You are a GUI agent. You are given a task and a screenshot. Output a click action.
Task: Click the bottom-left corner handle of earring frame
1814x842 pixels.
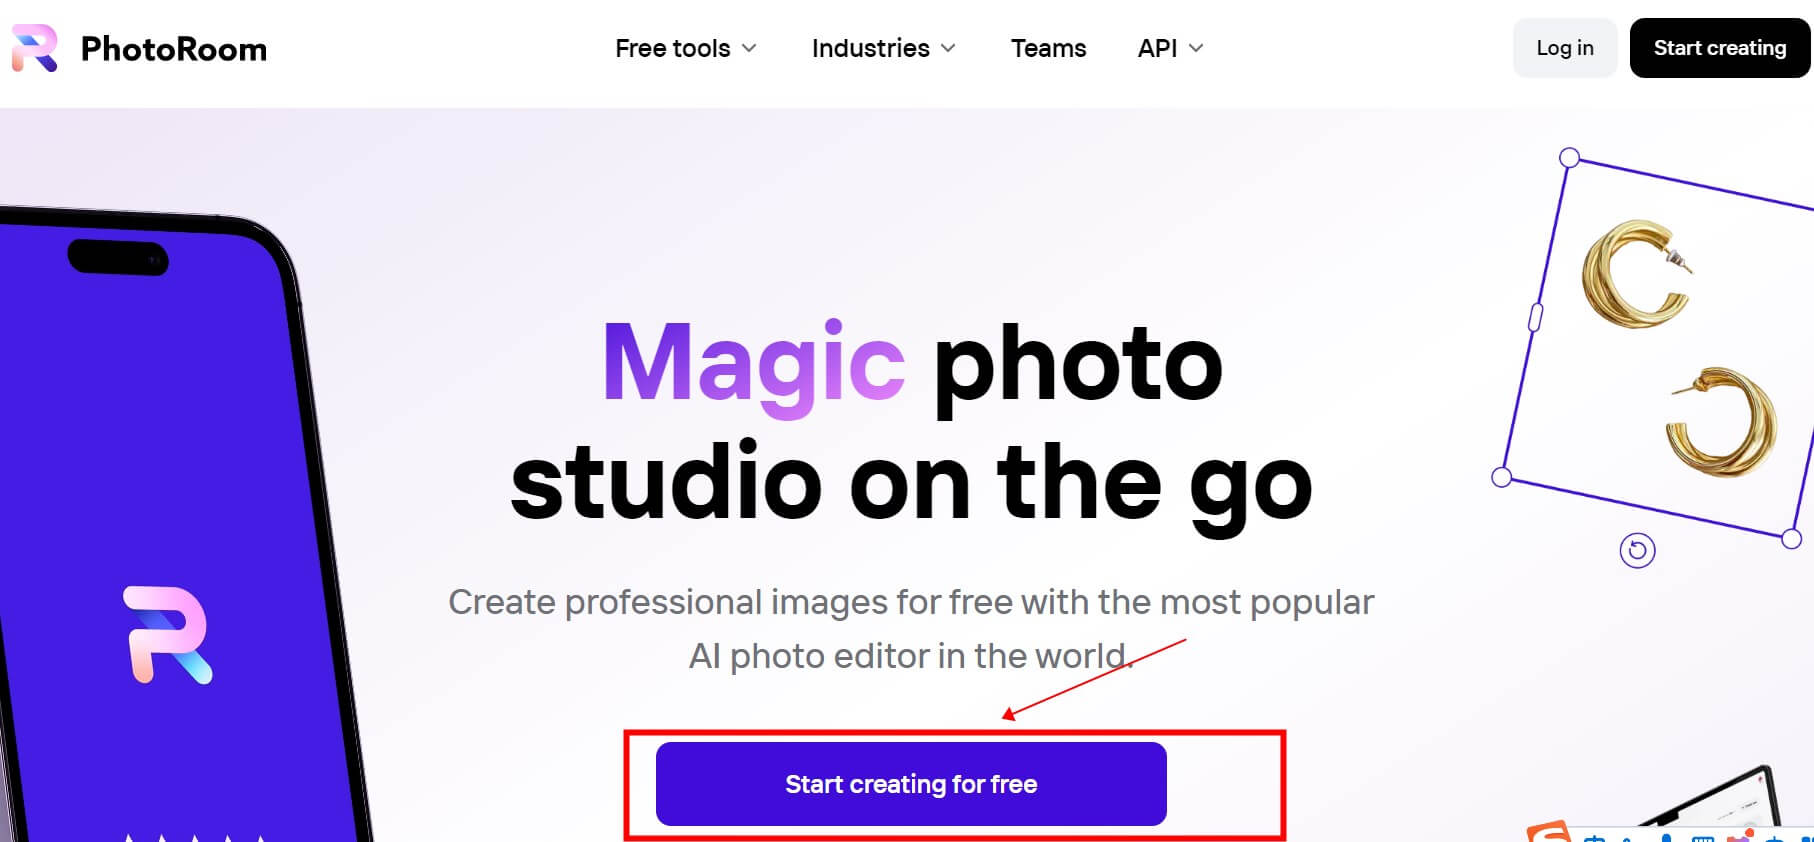point(1501,478)
